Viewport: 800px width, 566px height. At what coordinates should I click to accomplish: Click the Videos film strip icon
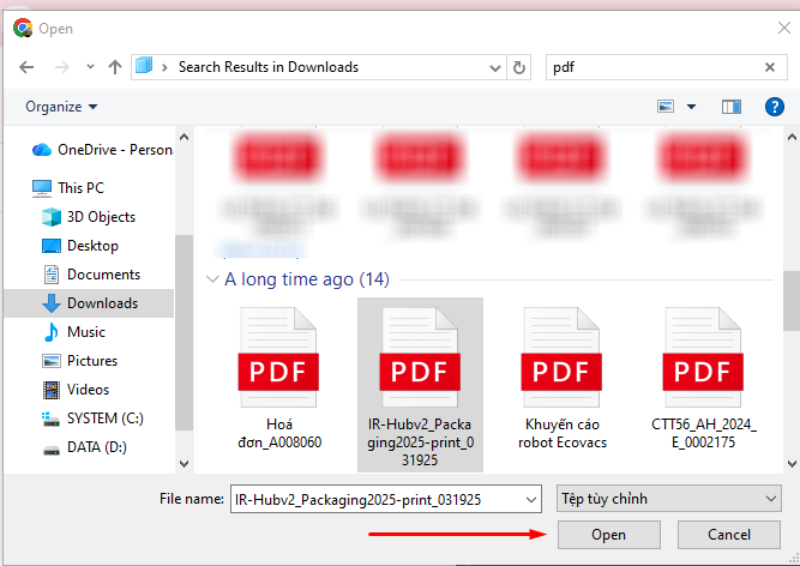(x=51, y=390)
